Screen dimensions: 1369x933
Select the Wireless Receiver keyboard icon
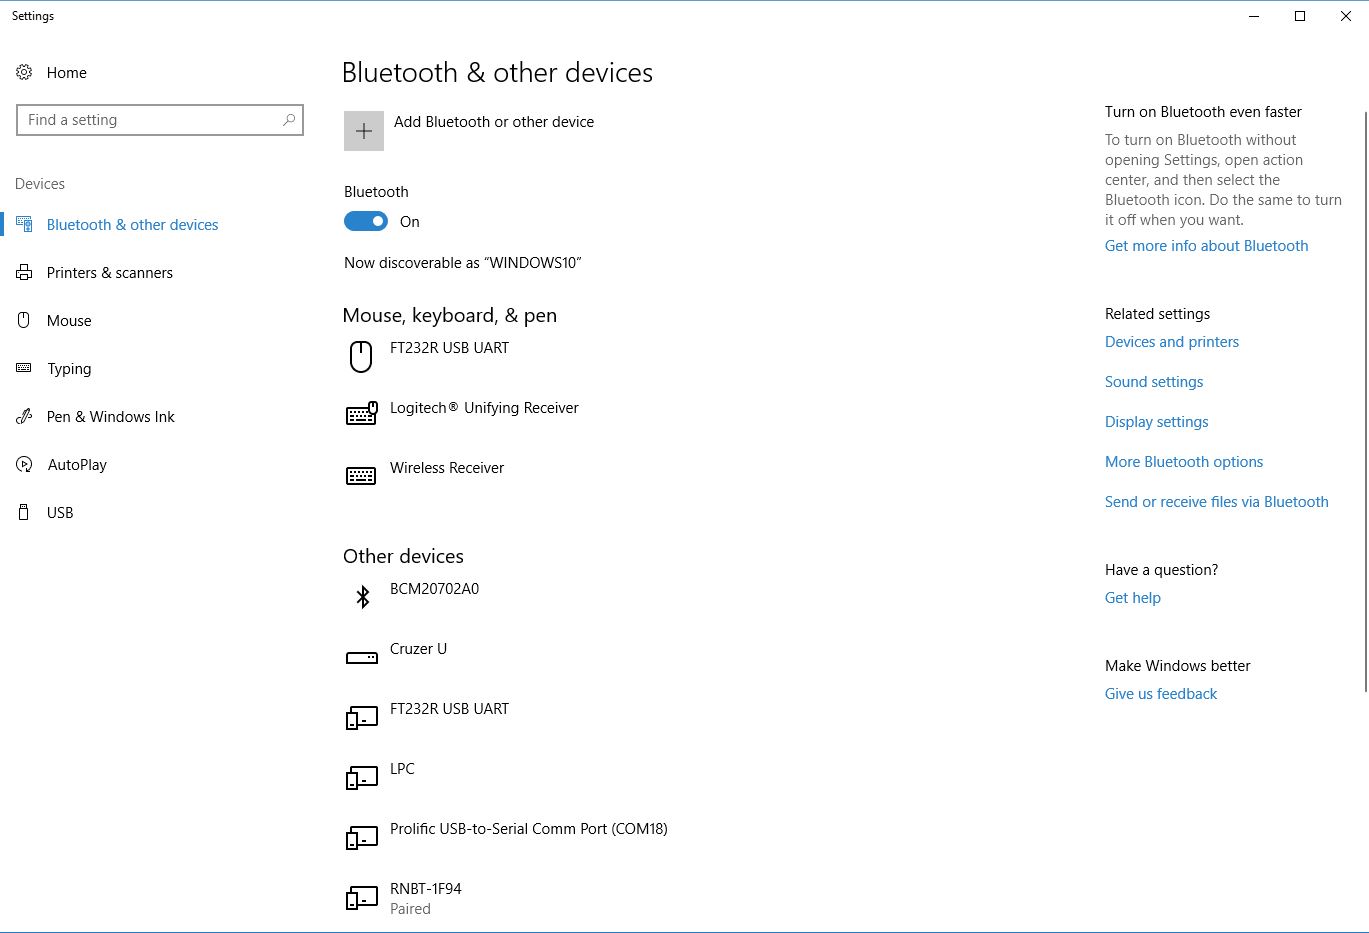coord(361,474)
